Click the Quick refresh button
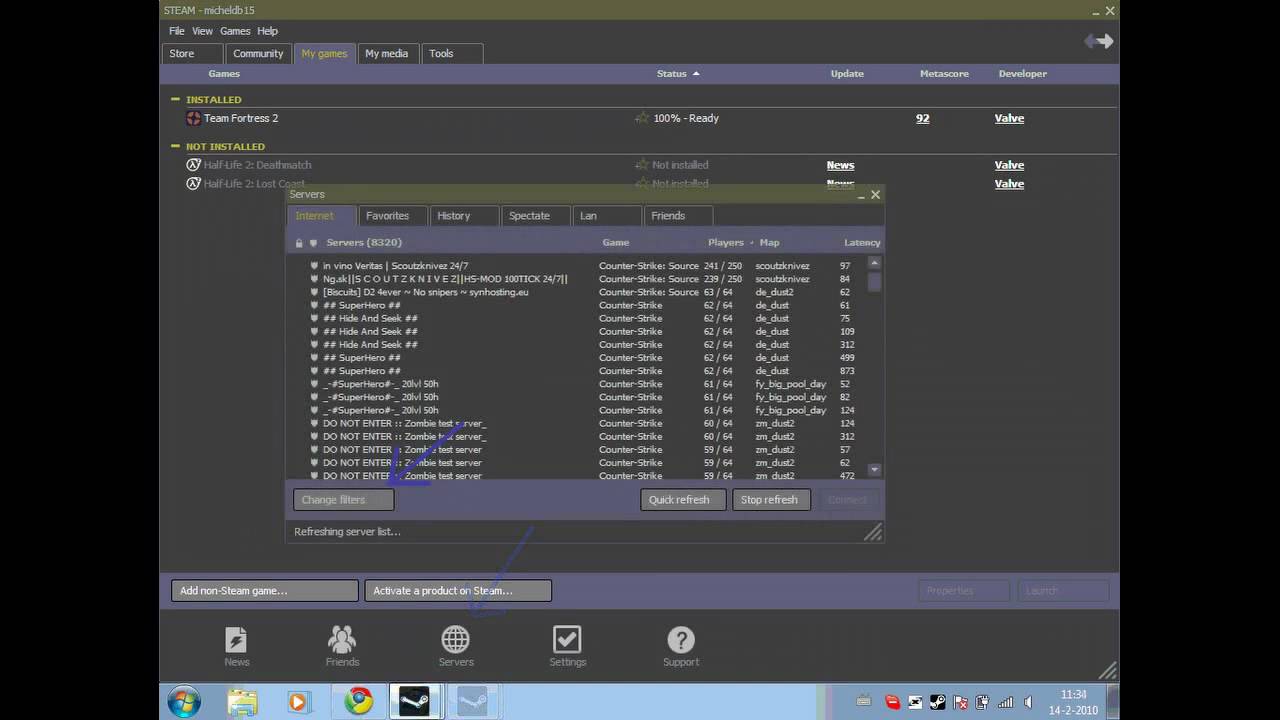Screen dimensions: 1280x720 coord(683,500)
